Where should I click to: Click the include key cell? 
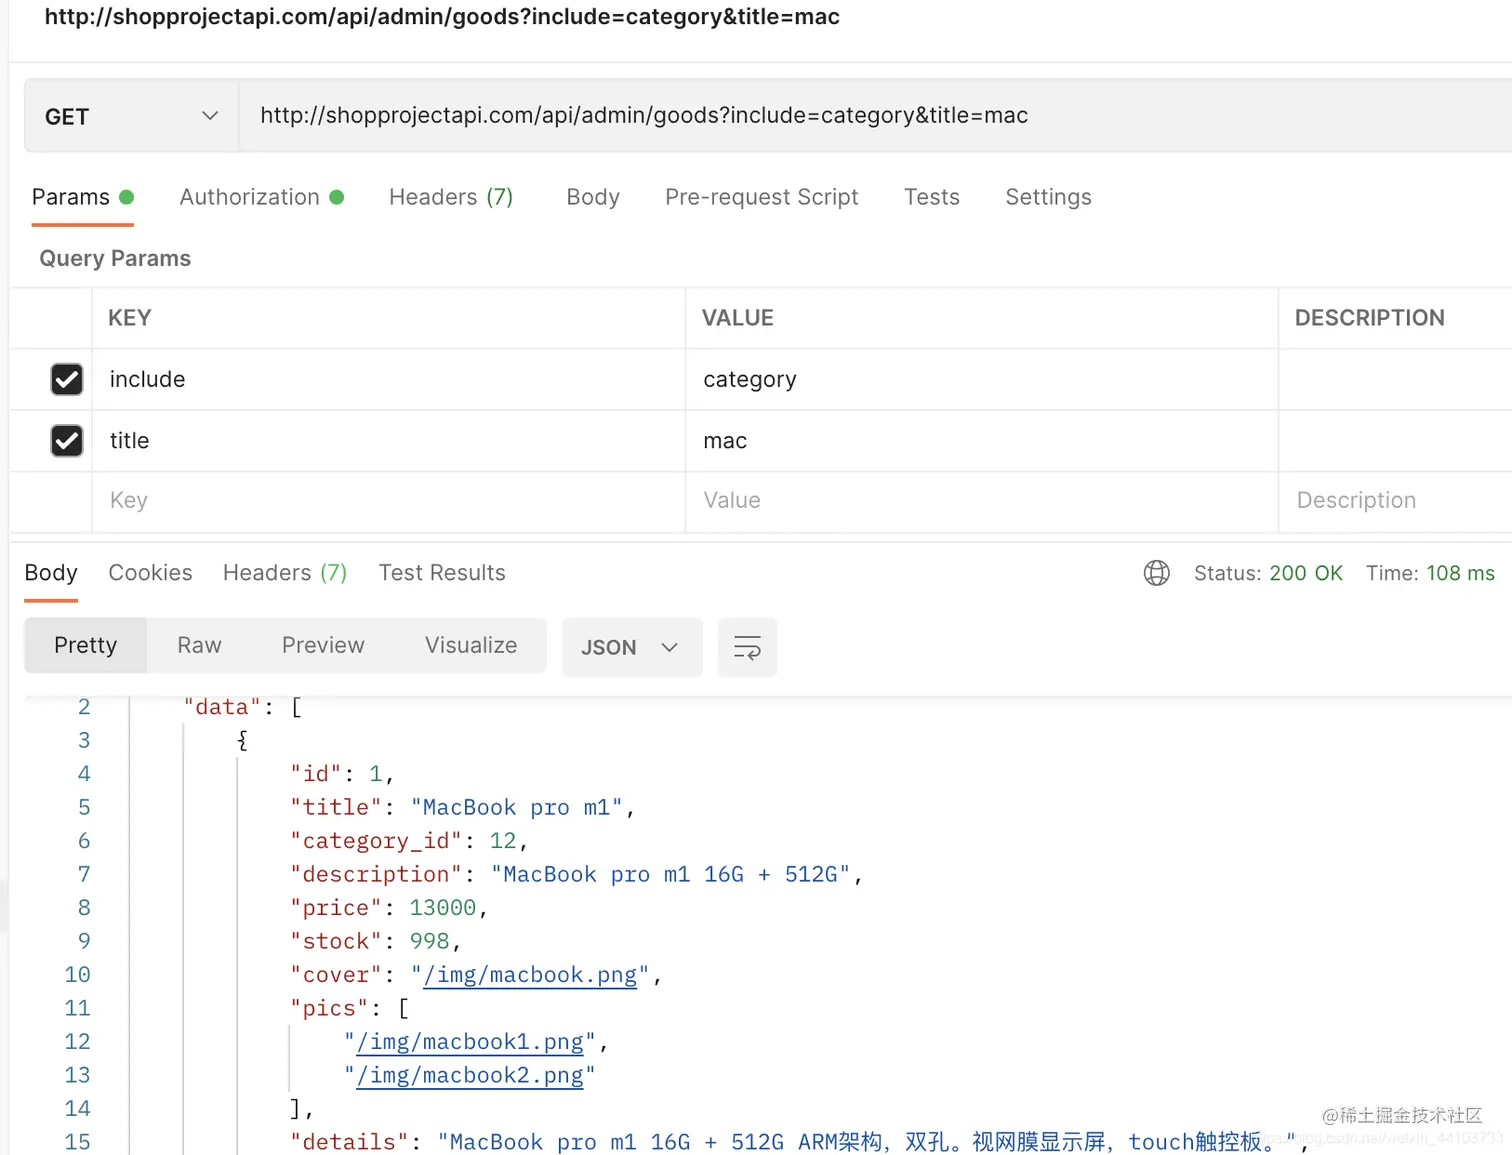click(389, 379)
